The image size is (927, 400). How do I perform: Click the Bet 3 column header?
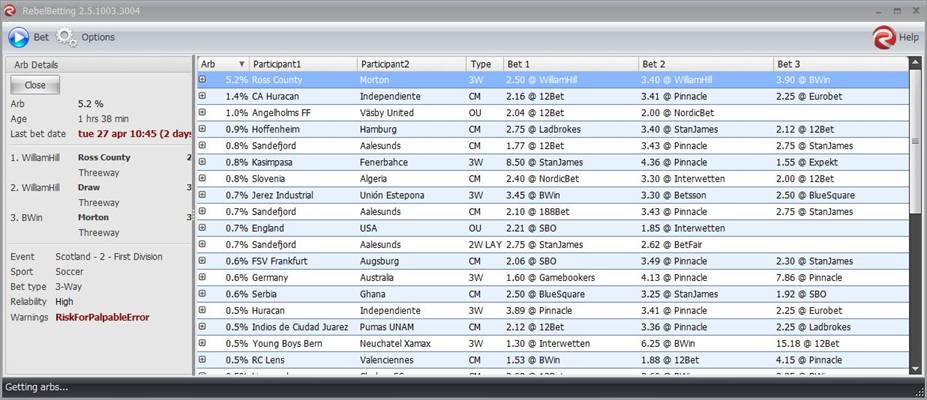click(840, 64)
